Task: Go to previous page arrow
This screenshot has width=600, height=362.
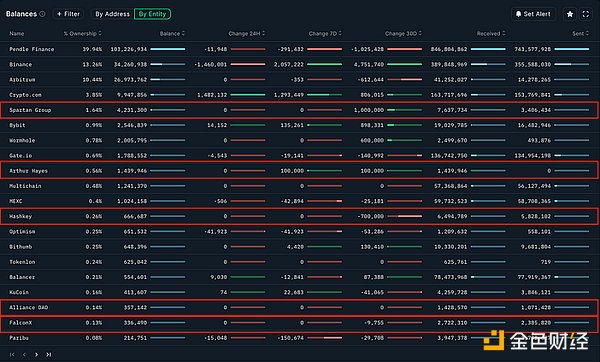Action: pos(24,354)
